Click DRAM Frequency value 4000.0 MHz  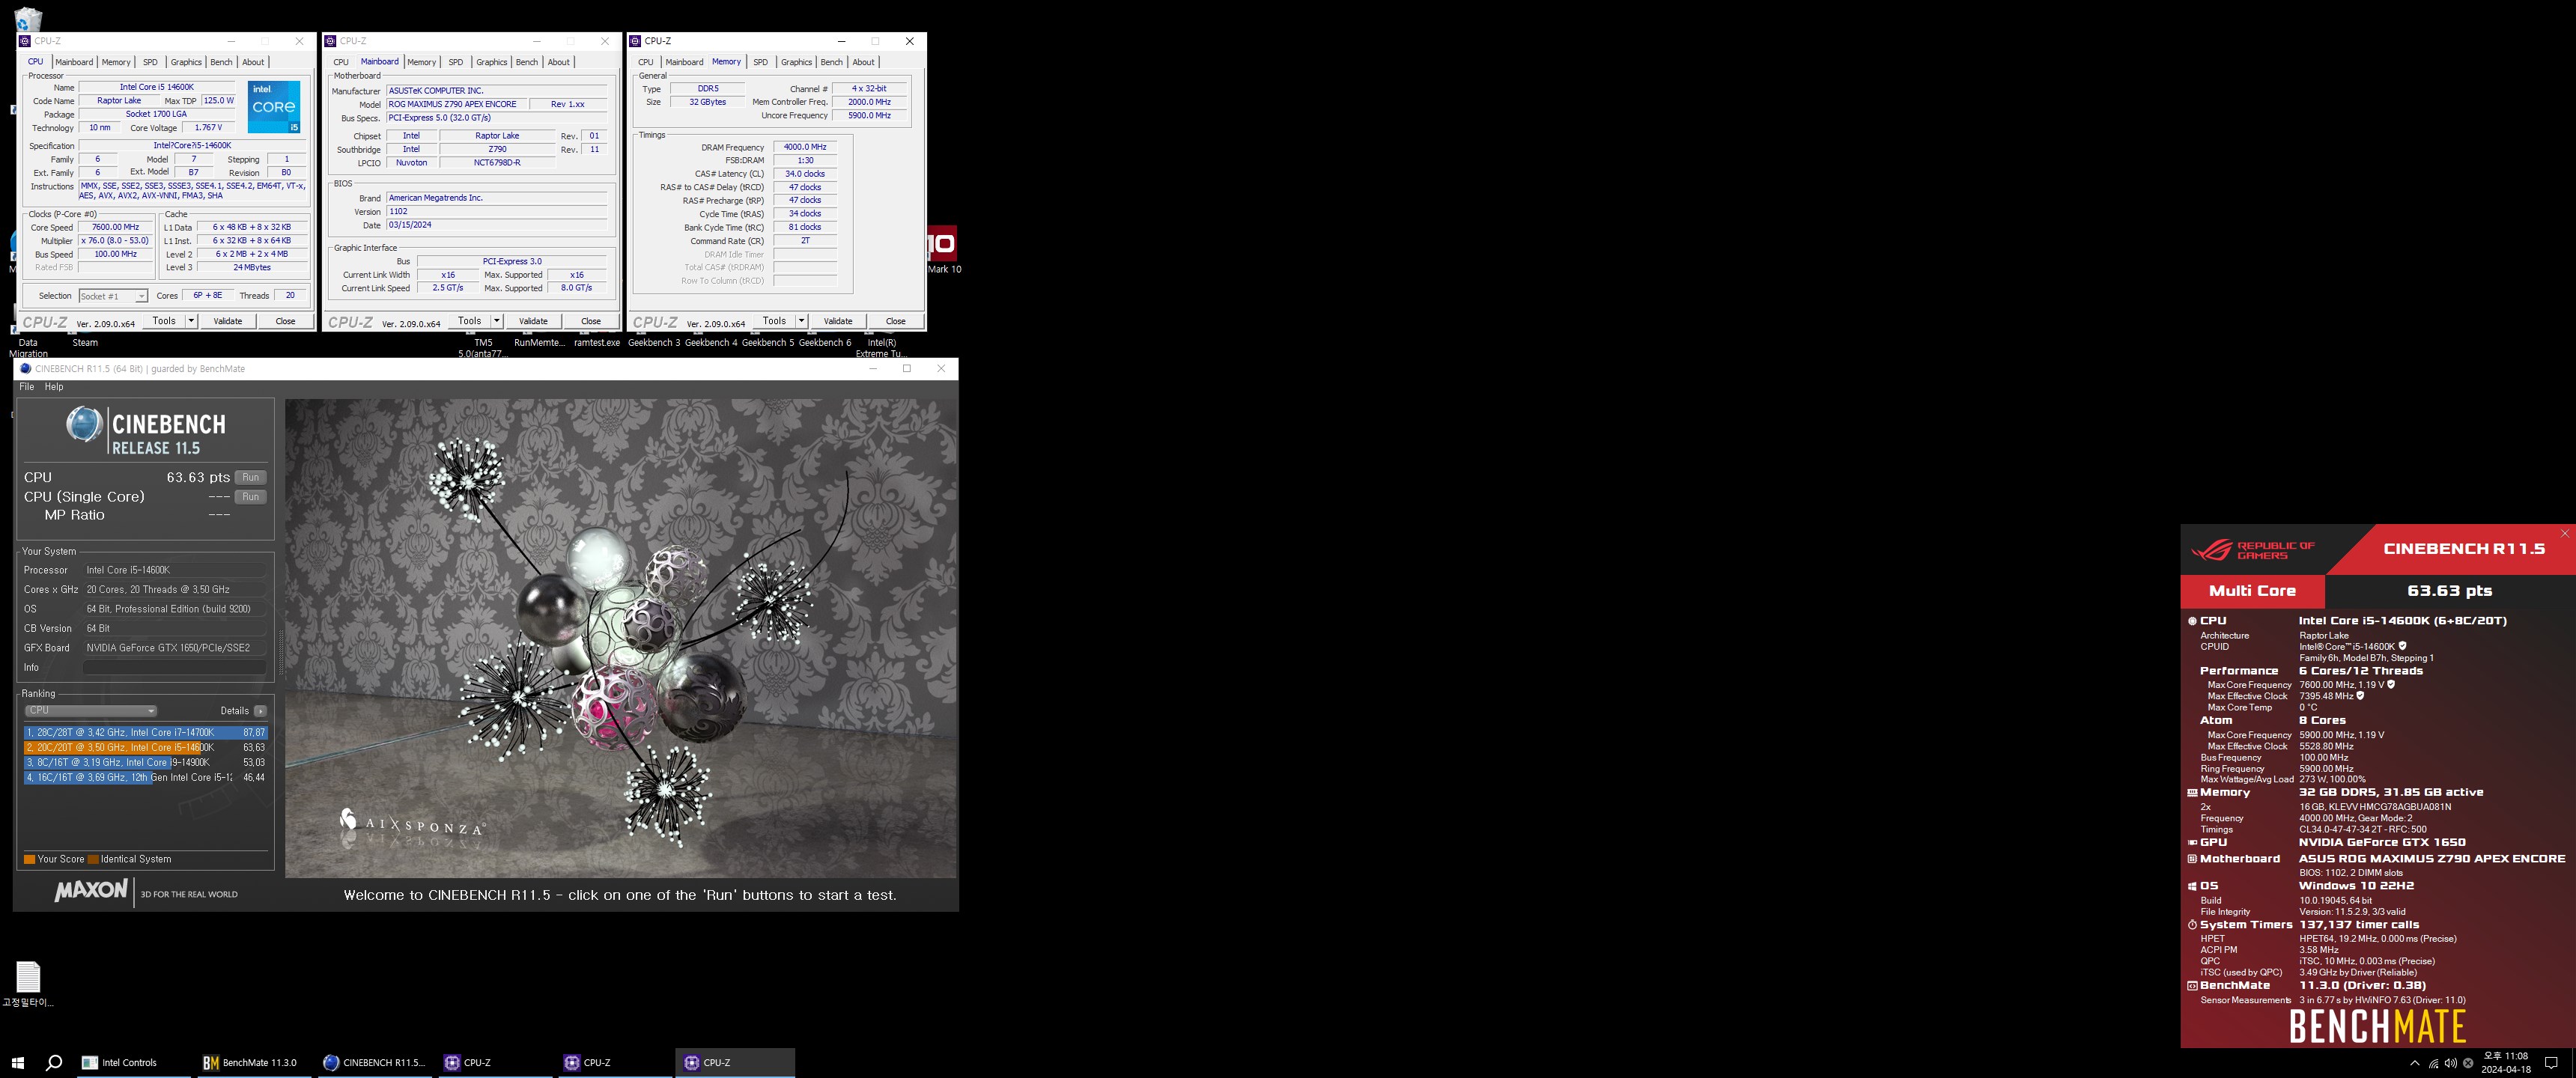click(x=805, y=147)
